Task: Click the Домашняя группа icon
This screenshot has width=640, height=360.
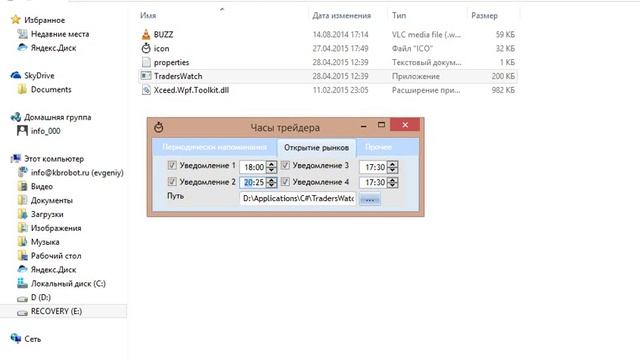Action: [16, 117]
